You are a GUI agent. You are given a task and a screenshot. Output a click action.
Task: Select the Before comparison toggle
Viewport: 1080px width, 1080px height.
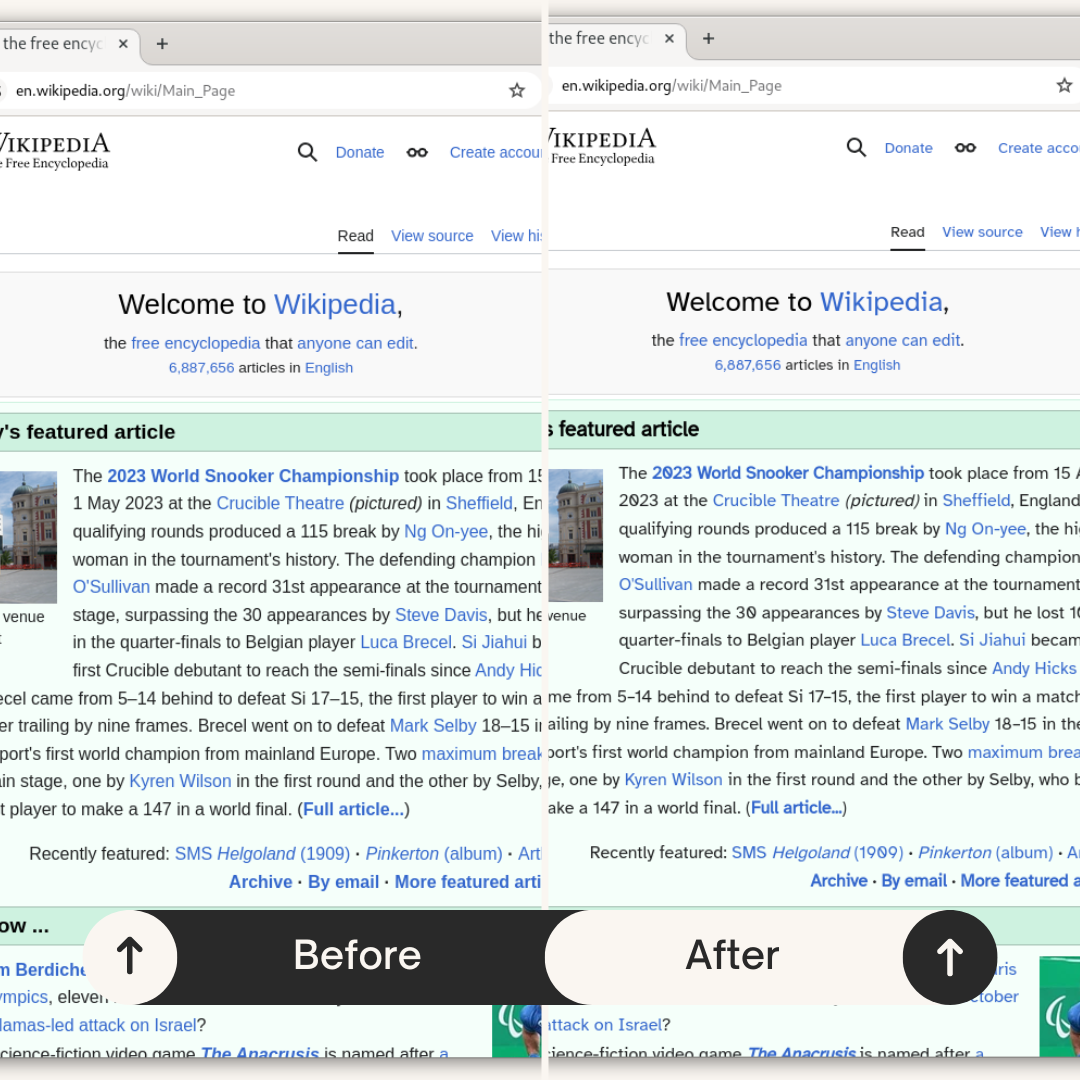click(x=357, y=955)
